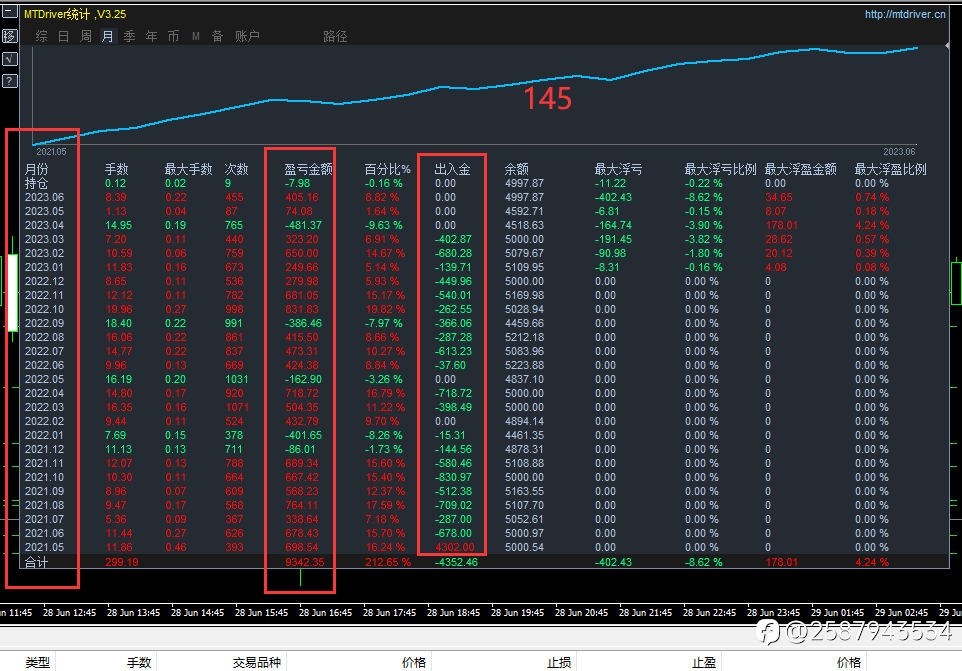The width and height of the screenshot is (962, 671).
Task: Open the 账户 account tab
Action: pos(247,36)
